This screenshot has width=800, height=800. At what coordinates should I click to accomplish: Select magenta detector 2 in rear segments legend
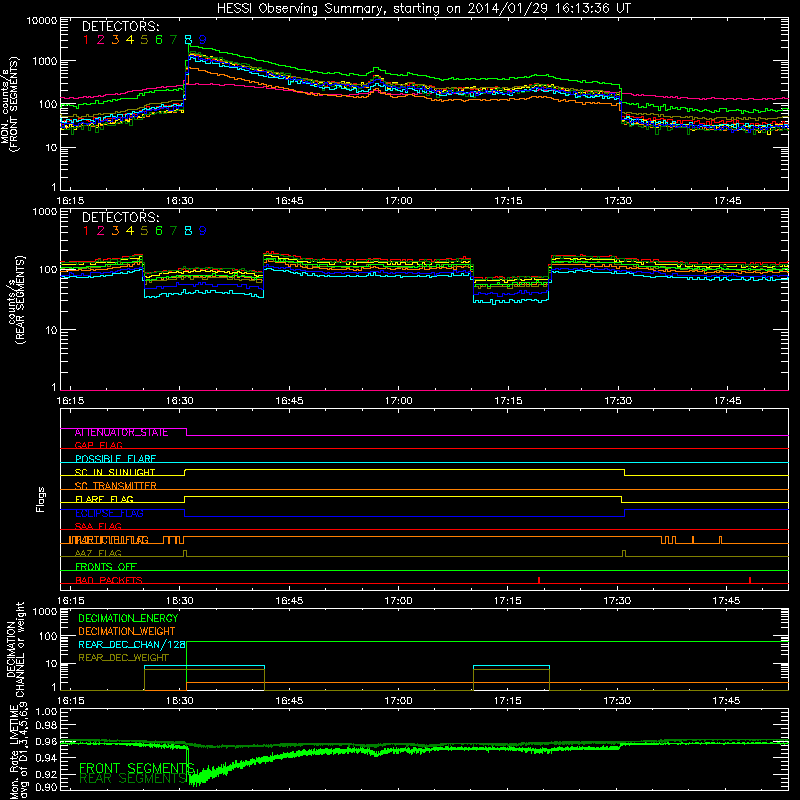click(x=101, y=231)
